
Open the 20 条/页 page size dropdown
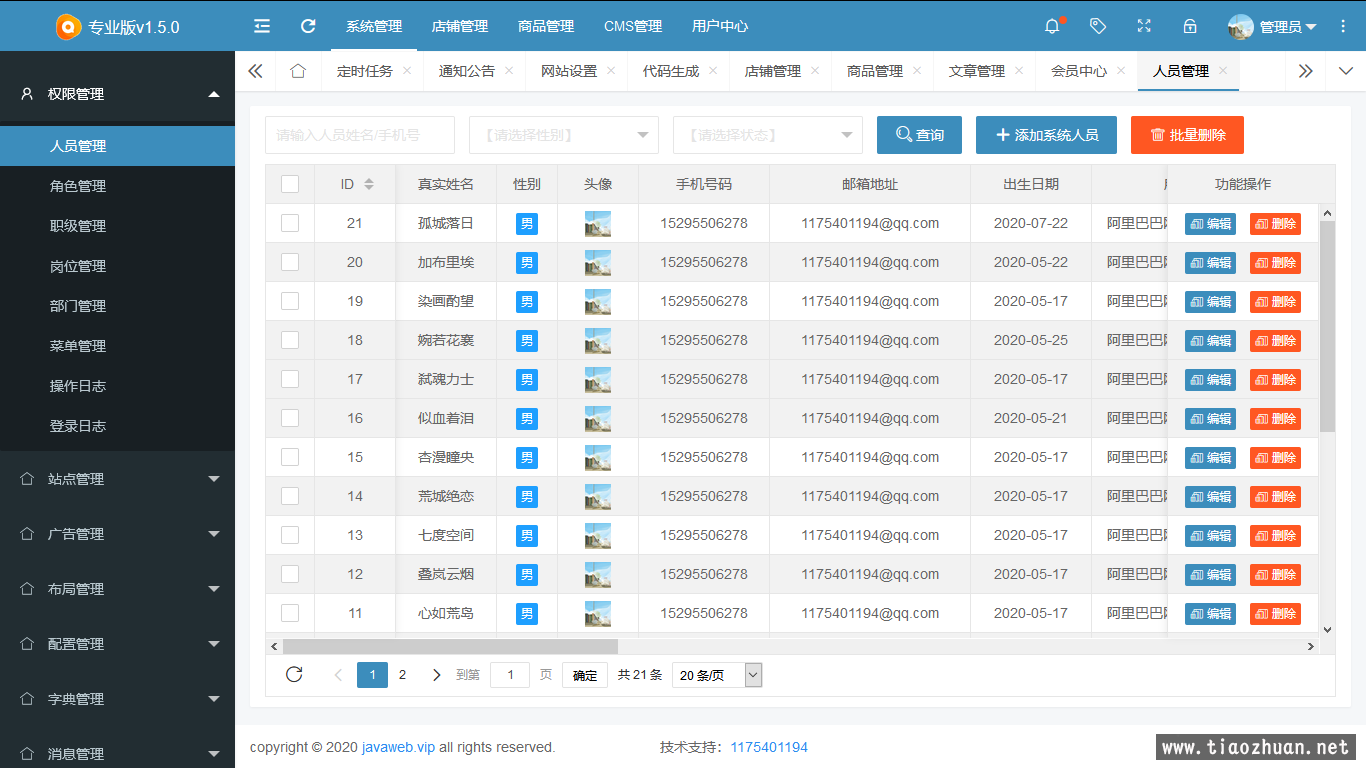pos(717,675)
